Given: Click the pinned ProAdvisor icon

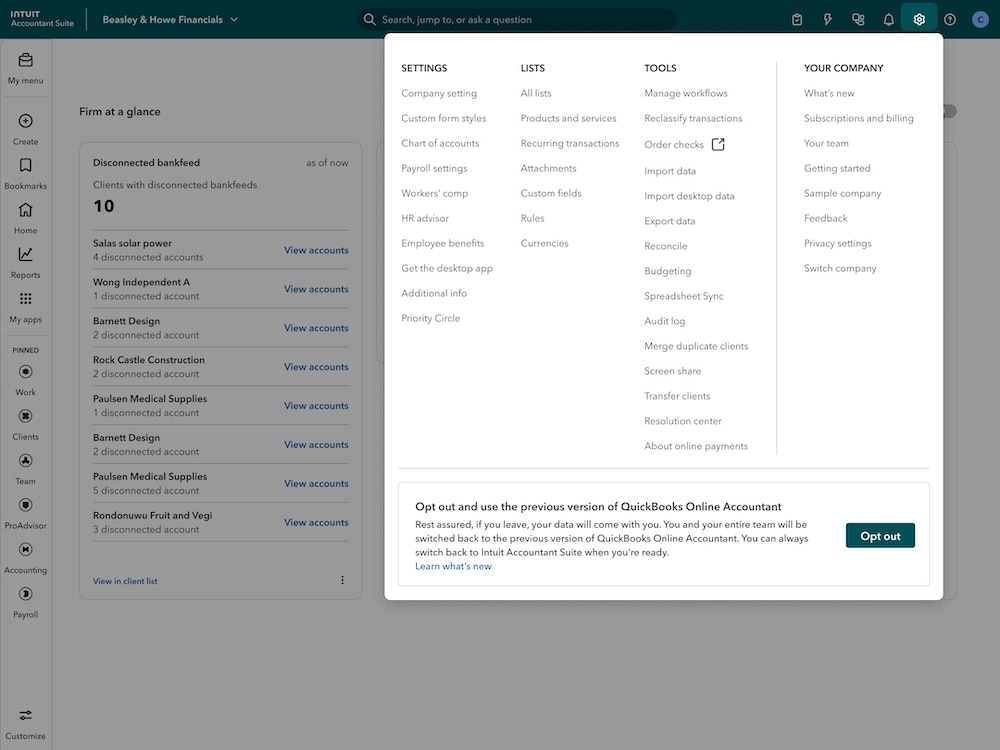Looking at the screenshot, I should click(25, 505).
